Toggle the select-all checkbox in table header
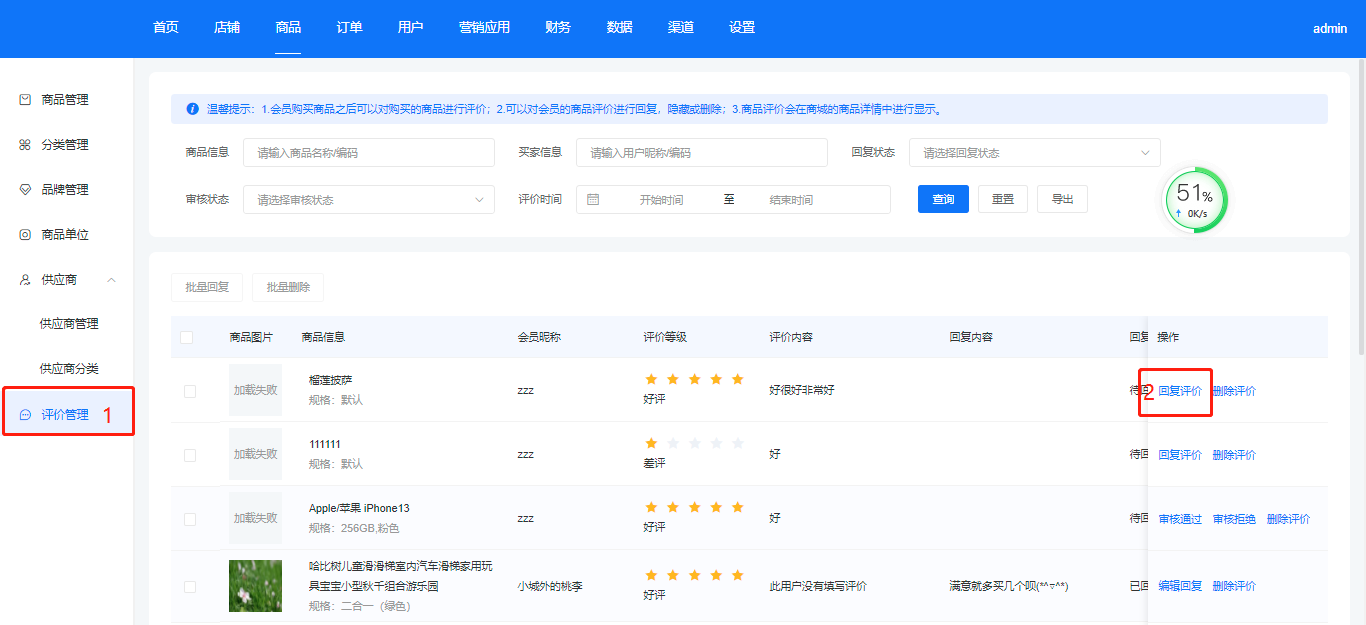Screen dimensions: 1366x625 click(187, 337)
